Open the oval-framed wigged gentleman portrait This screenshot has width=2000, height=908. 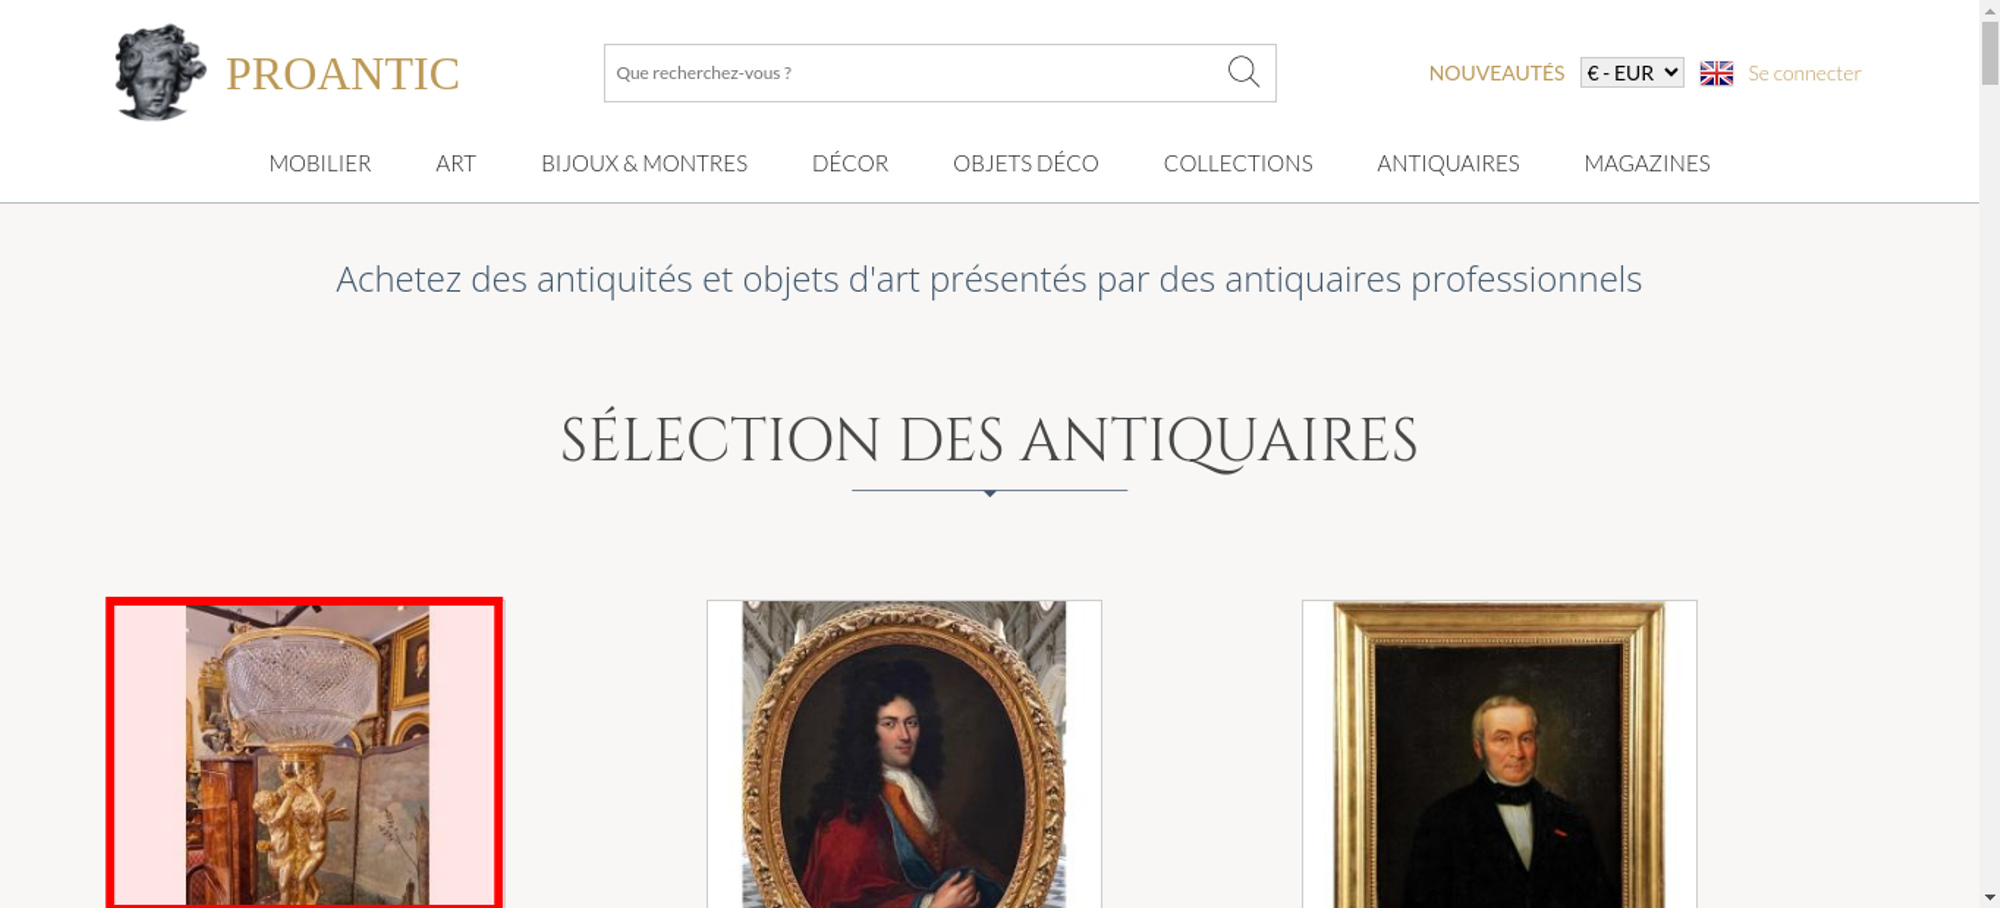click(x=904, y=754)
